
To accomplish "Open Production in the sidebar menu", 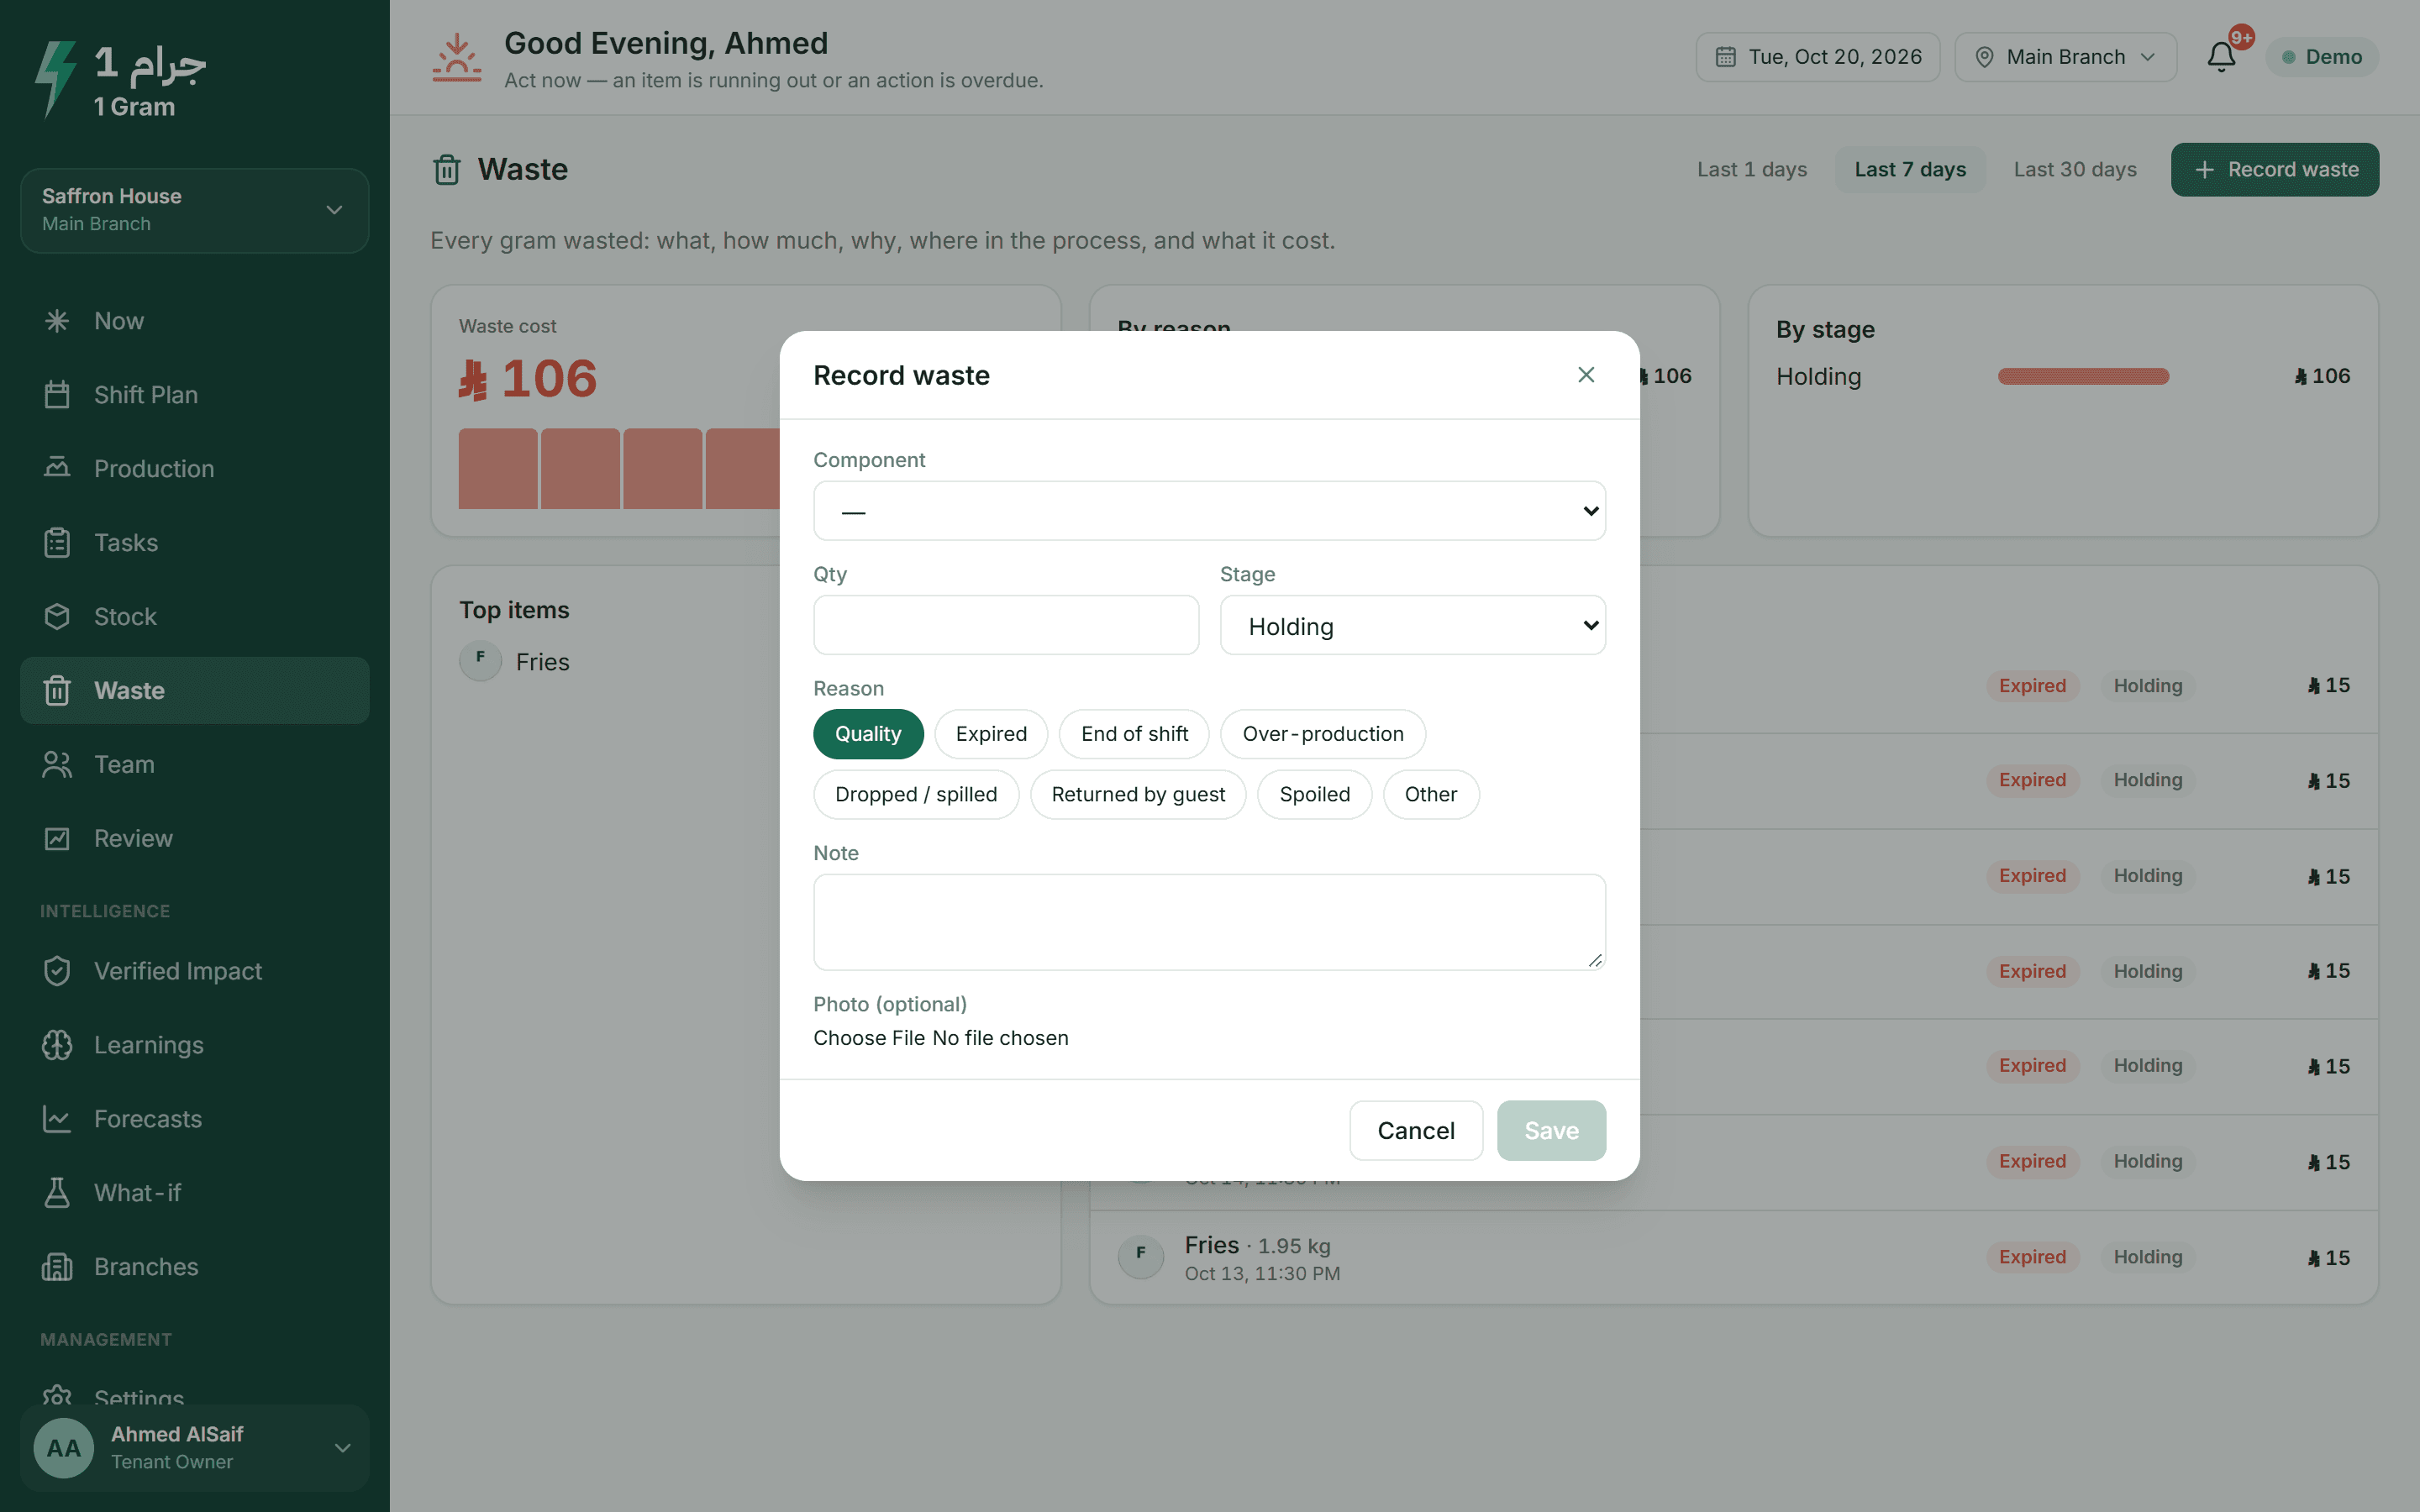I will pyautogui.click(x=194, y=469).
